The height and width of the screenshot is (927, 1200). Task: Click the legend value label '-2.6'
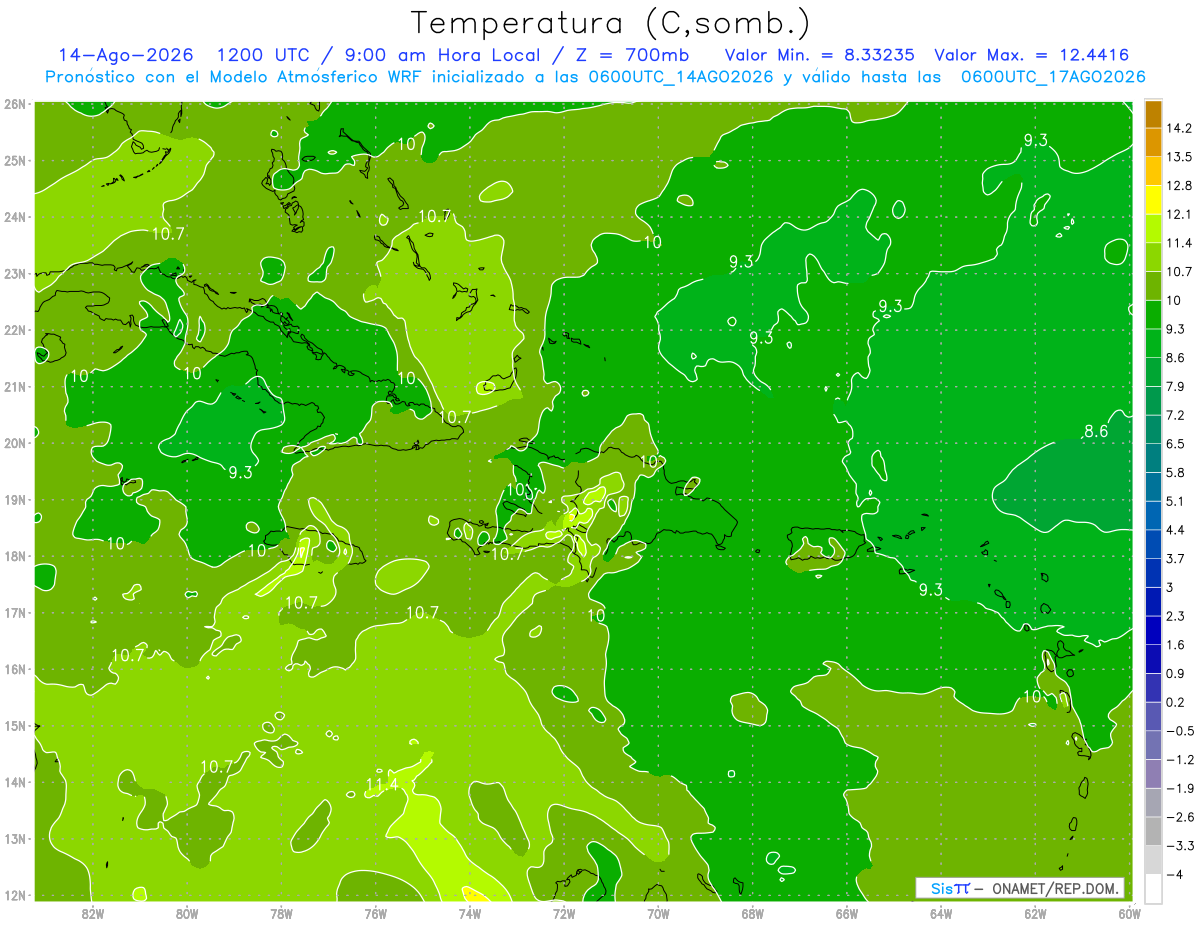[x=1180, y=817]
